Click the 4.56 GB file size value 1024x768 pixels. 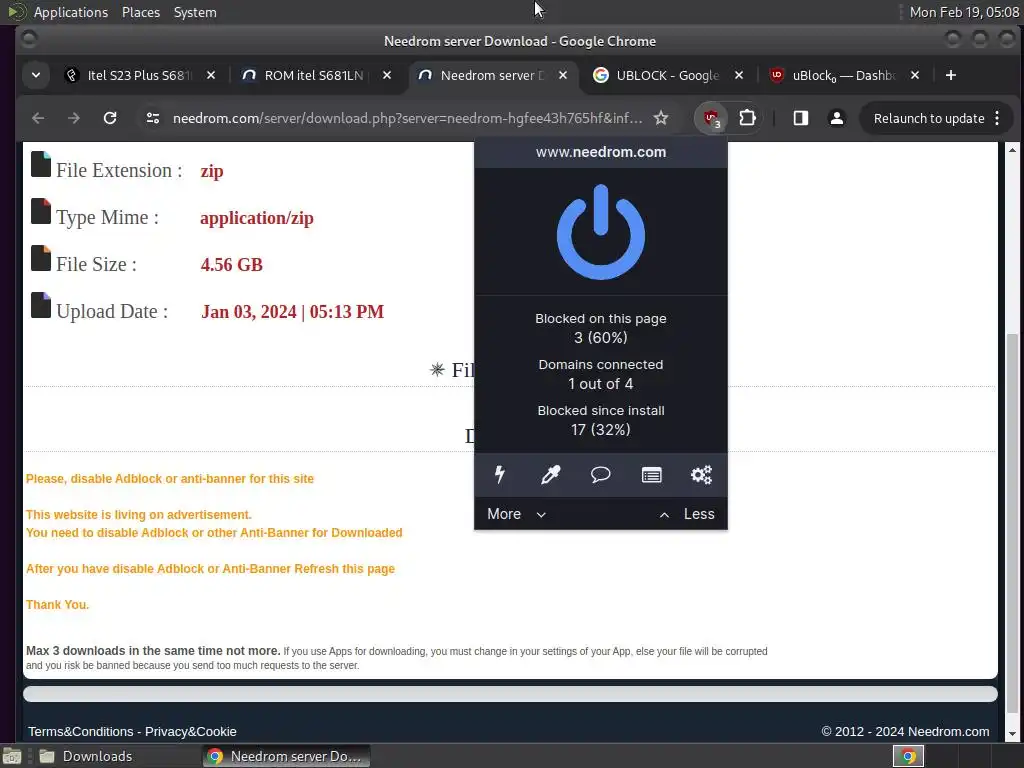tap(231, 264)
